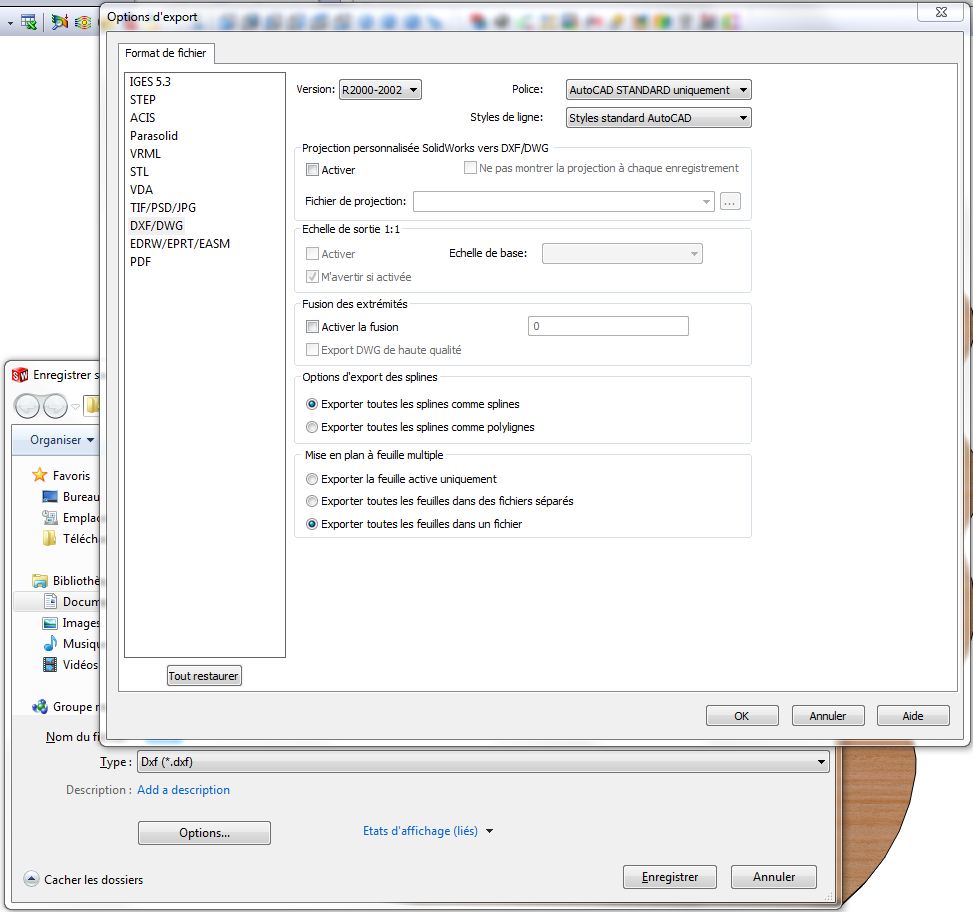Select Exporter toutes les splines comme polylignes
The height and width of the screenshot is (912, 973).
click(x=312, y=427)
